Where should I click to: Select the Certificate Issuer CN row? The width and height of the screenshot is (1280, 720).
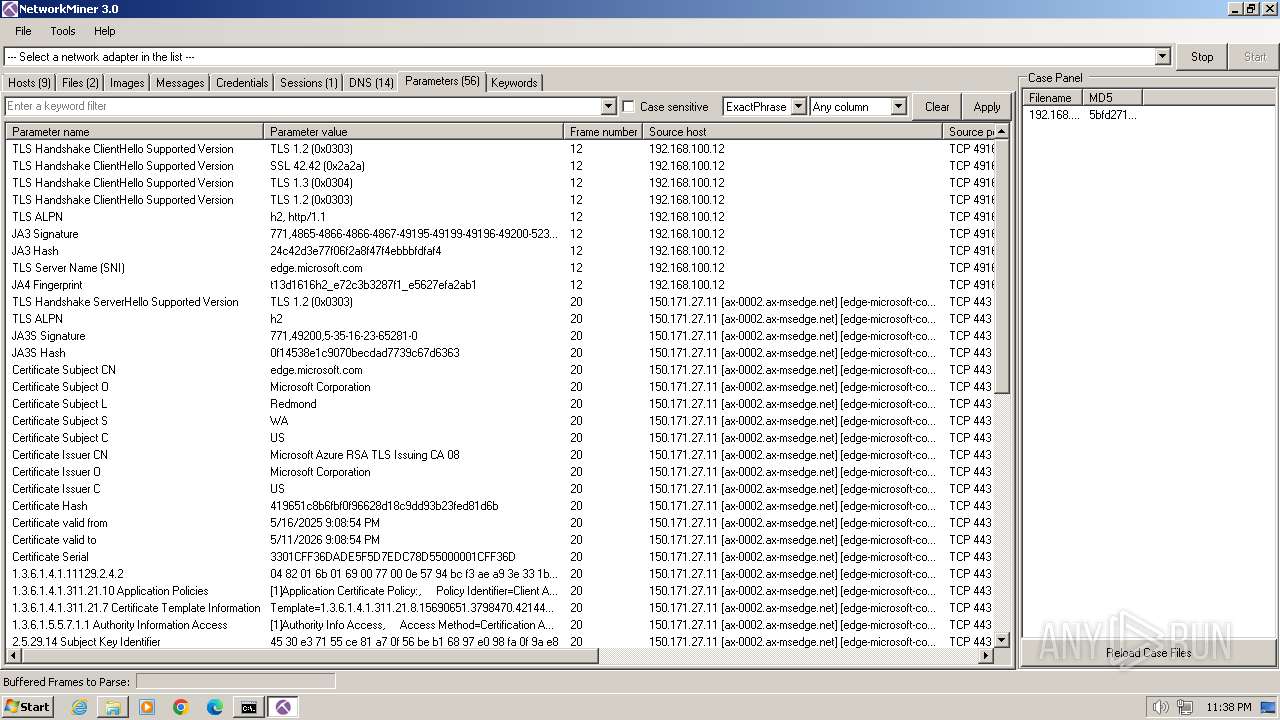tap(500, 455)
